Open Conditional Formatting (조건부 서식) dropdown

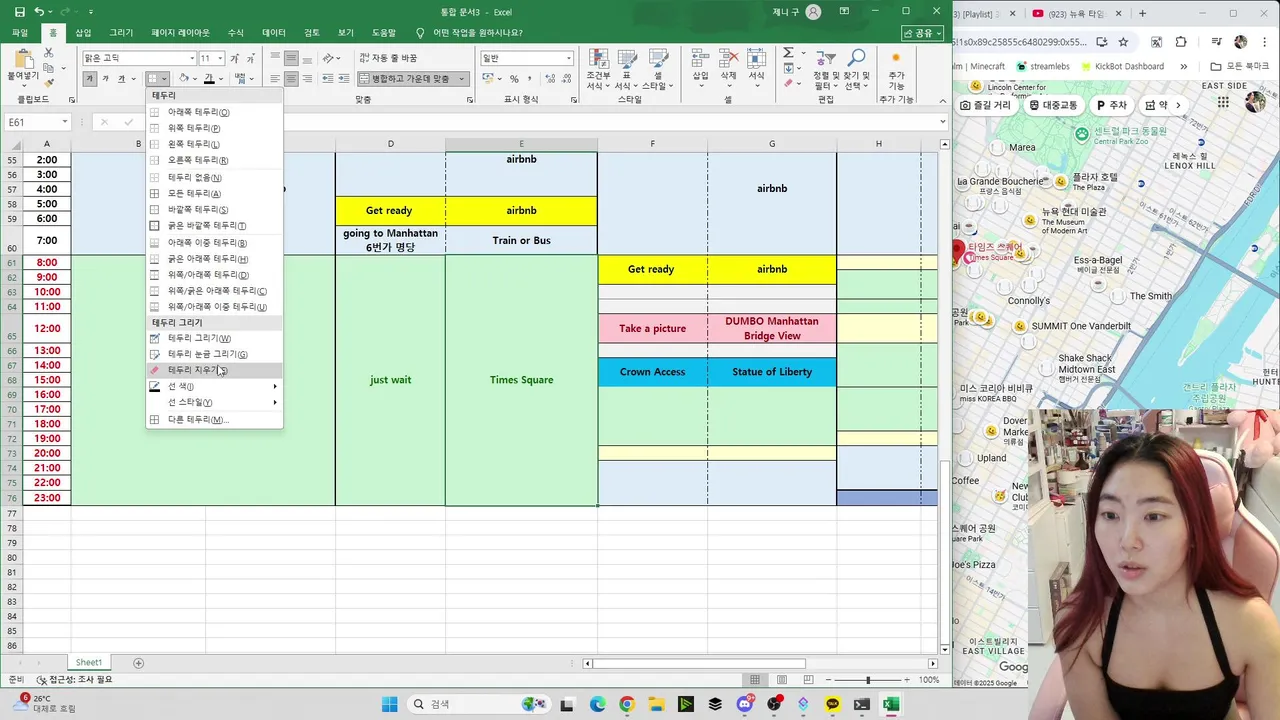pyautogui.click(x=598, y=70)
